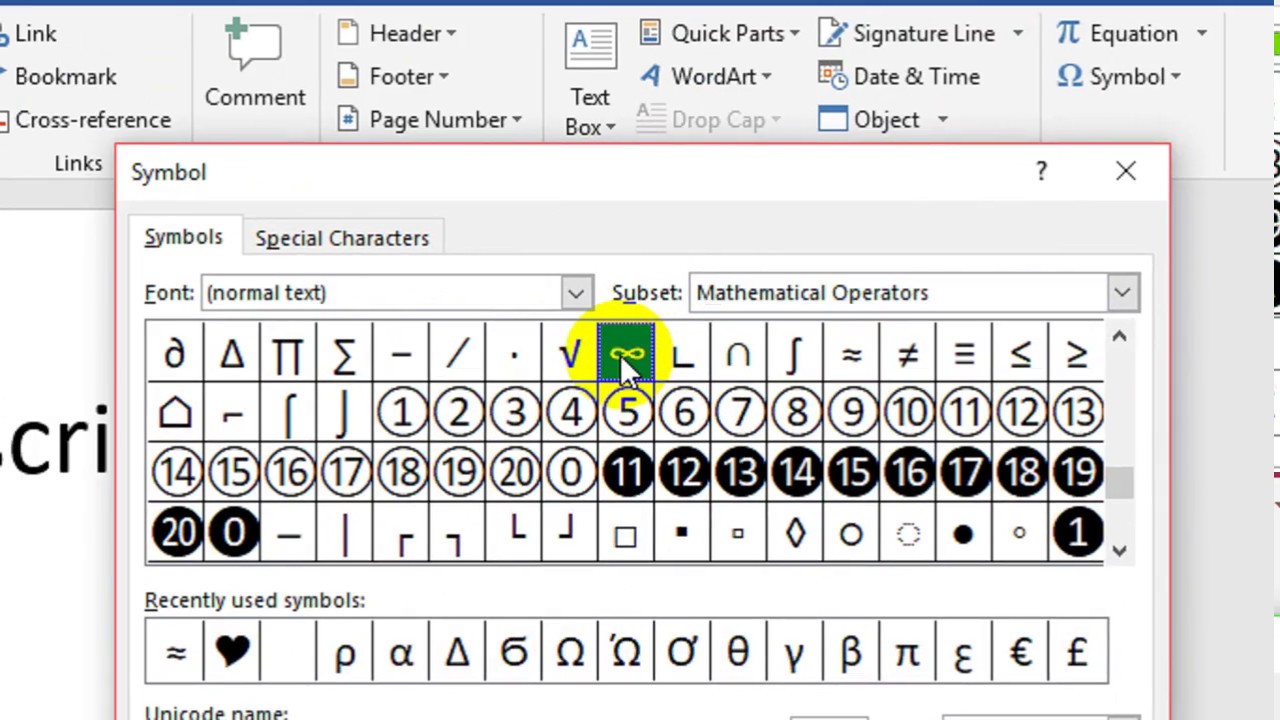Open Symbol dialog help
This screenshot has width=1280, height=720.
pos(1041,171)
